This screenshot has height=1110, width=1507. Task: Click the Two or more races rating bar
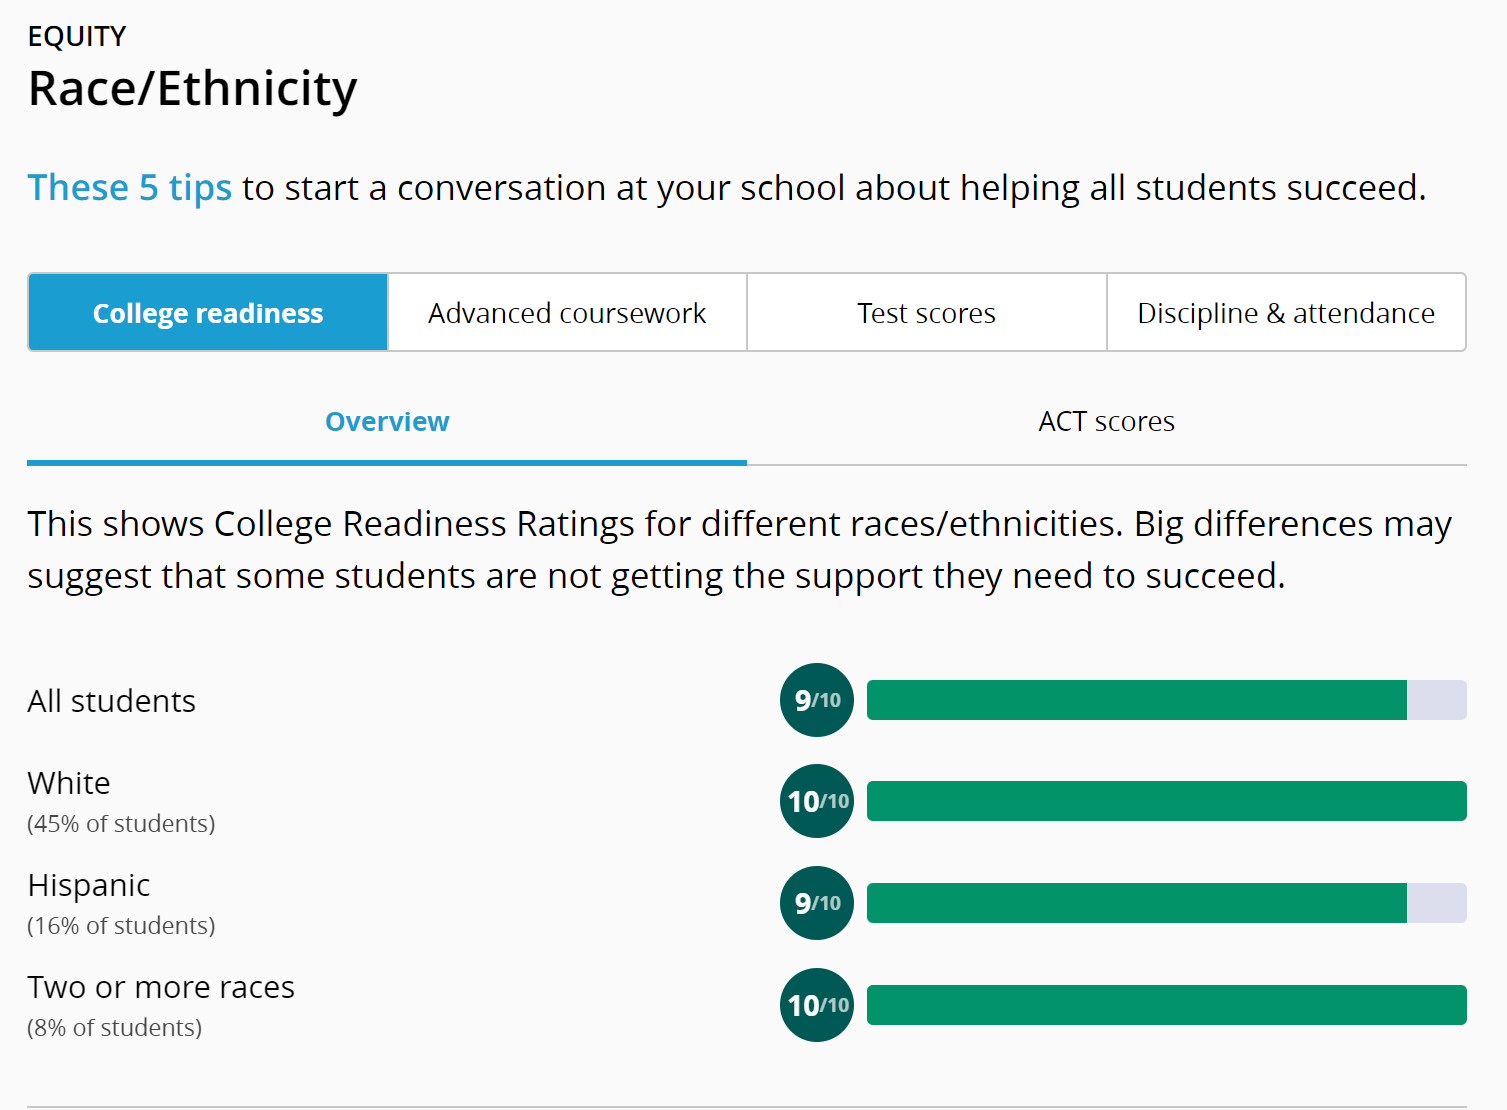pyautogui.click(x=1166, y=1005)
